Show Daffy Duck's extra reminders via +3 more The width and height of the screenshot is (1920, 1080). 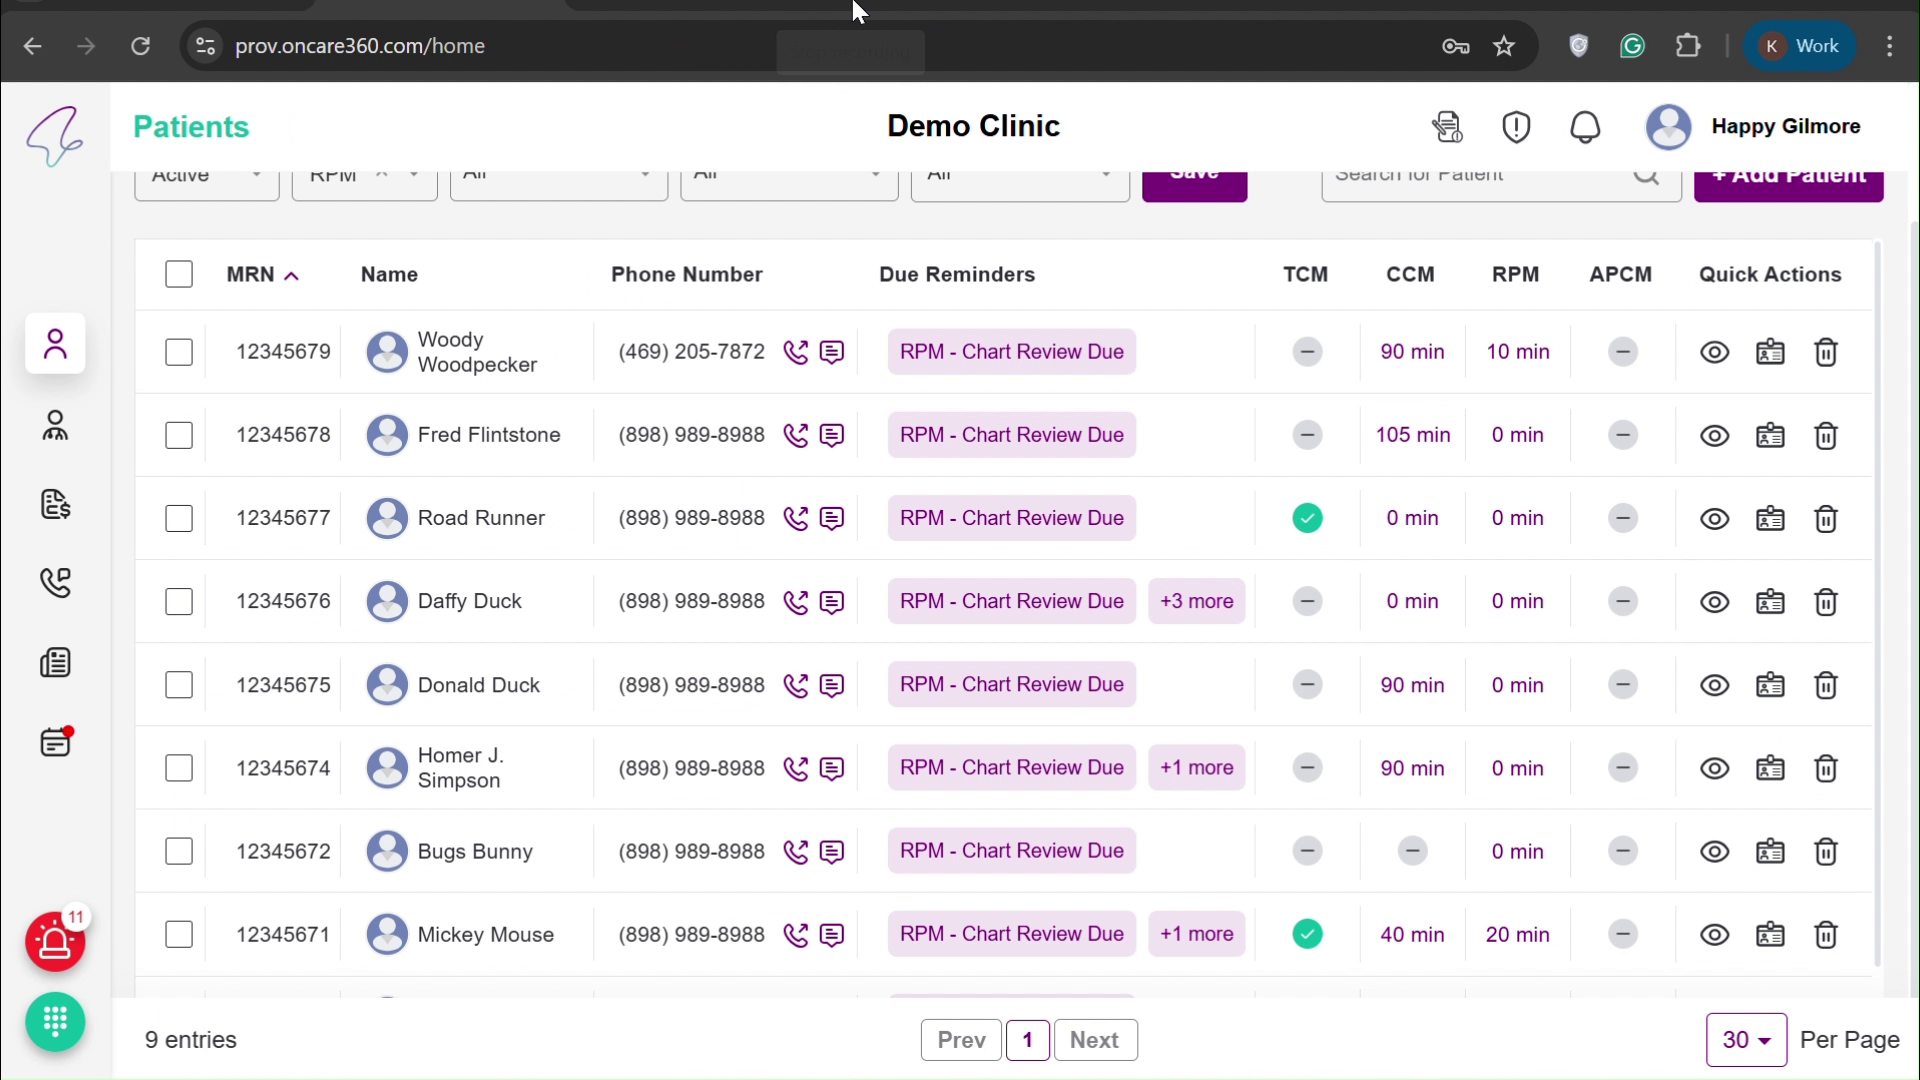[x=1197, y=601]
